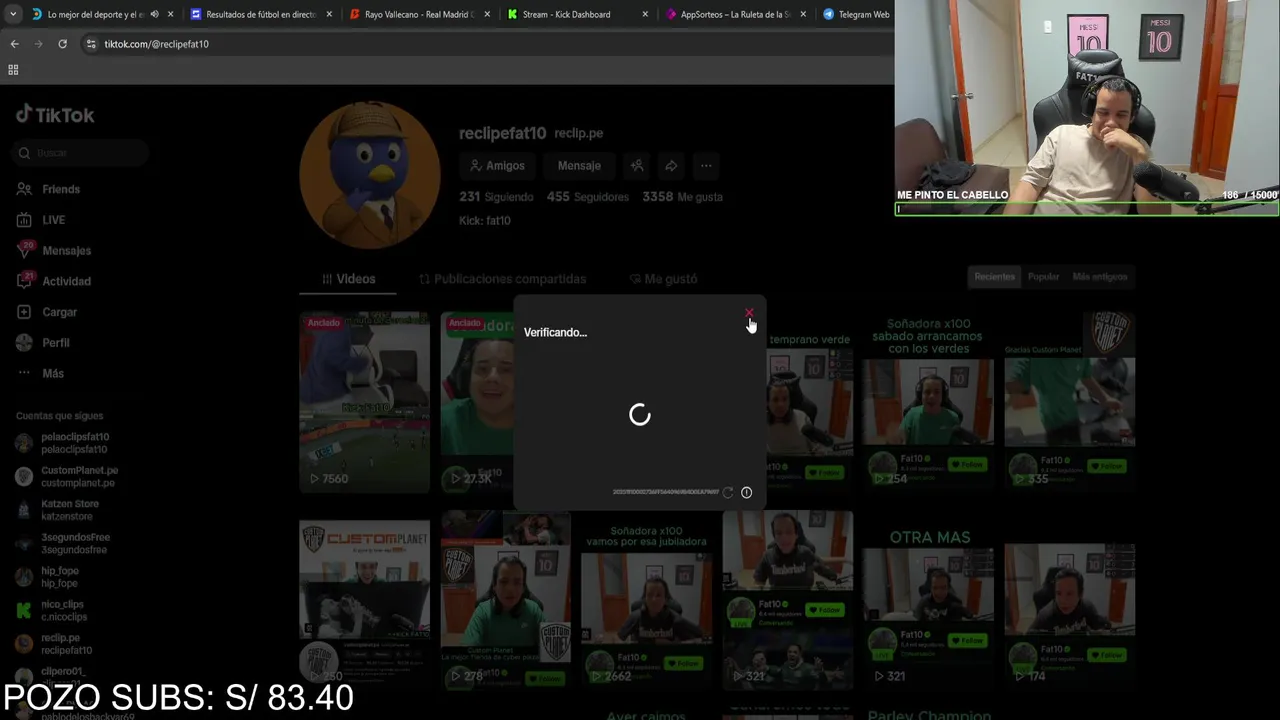Close the AppSorteos tab

pyautogui.click(x=803, y=14)
